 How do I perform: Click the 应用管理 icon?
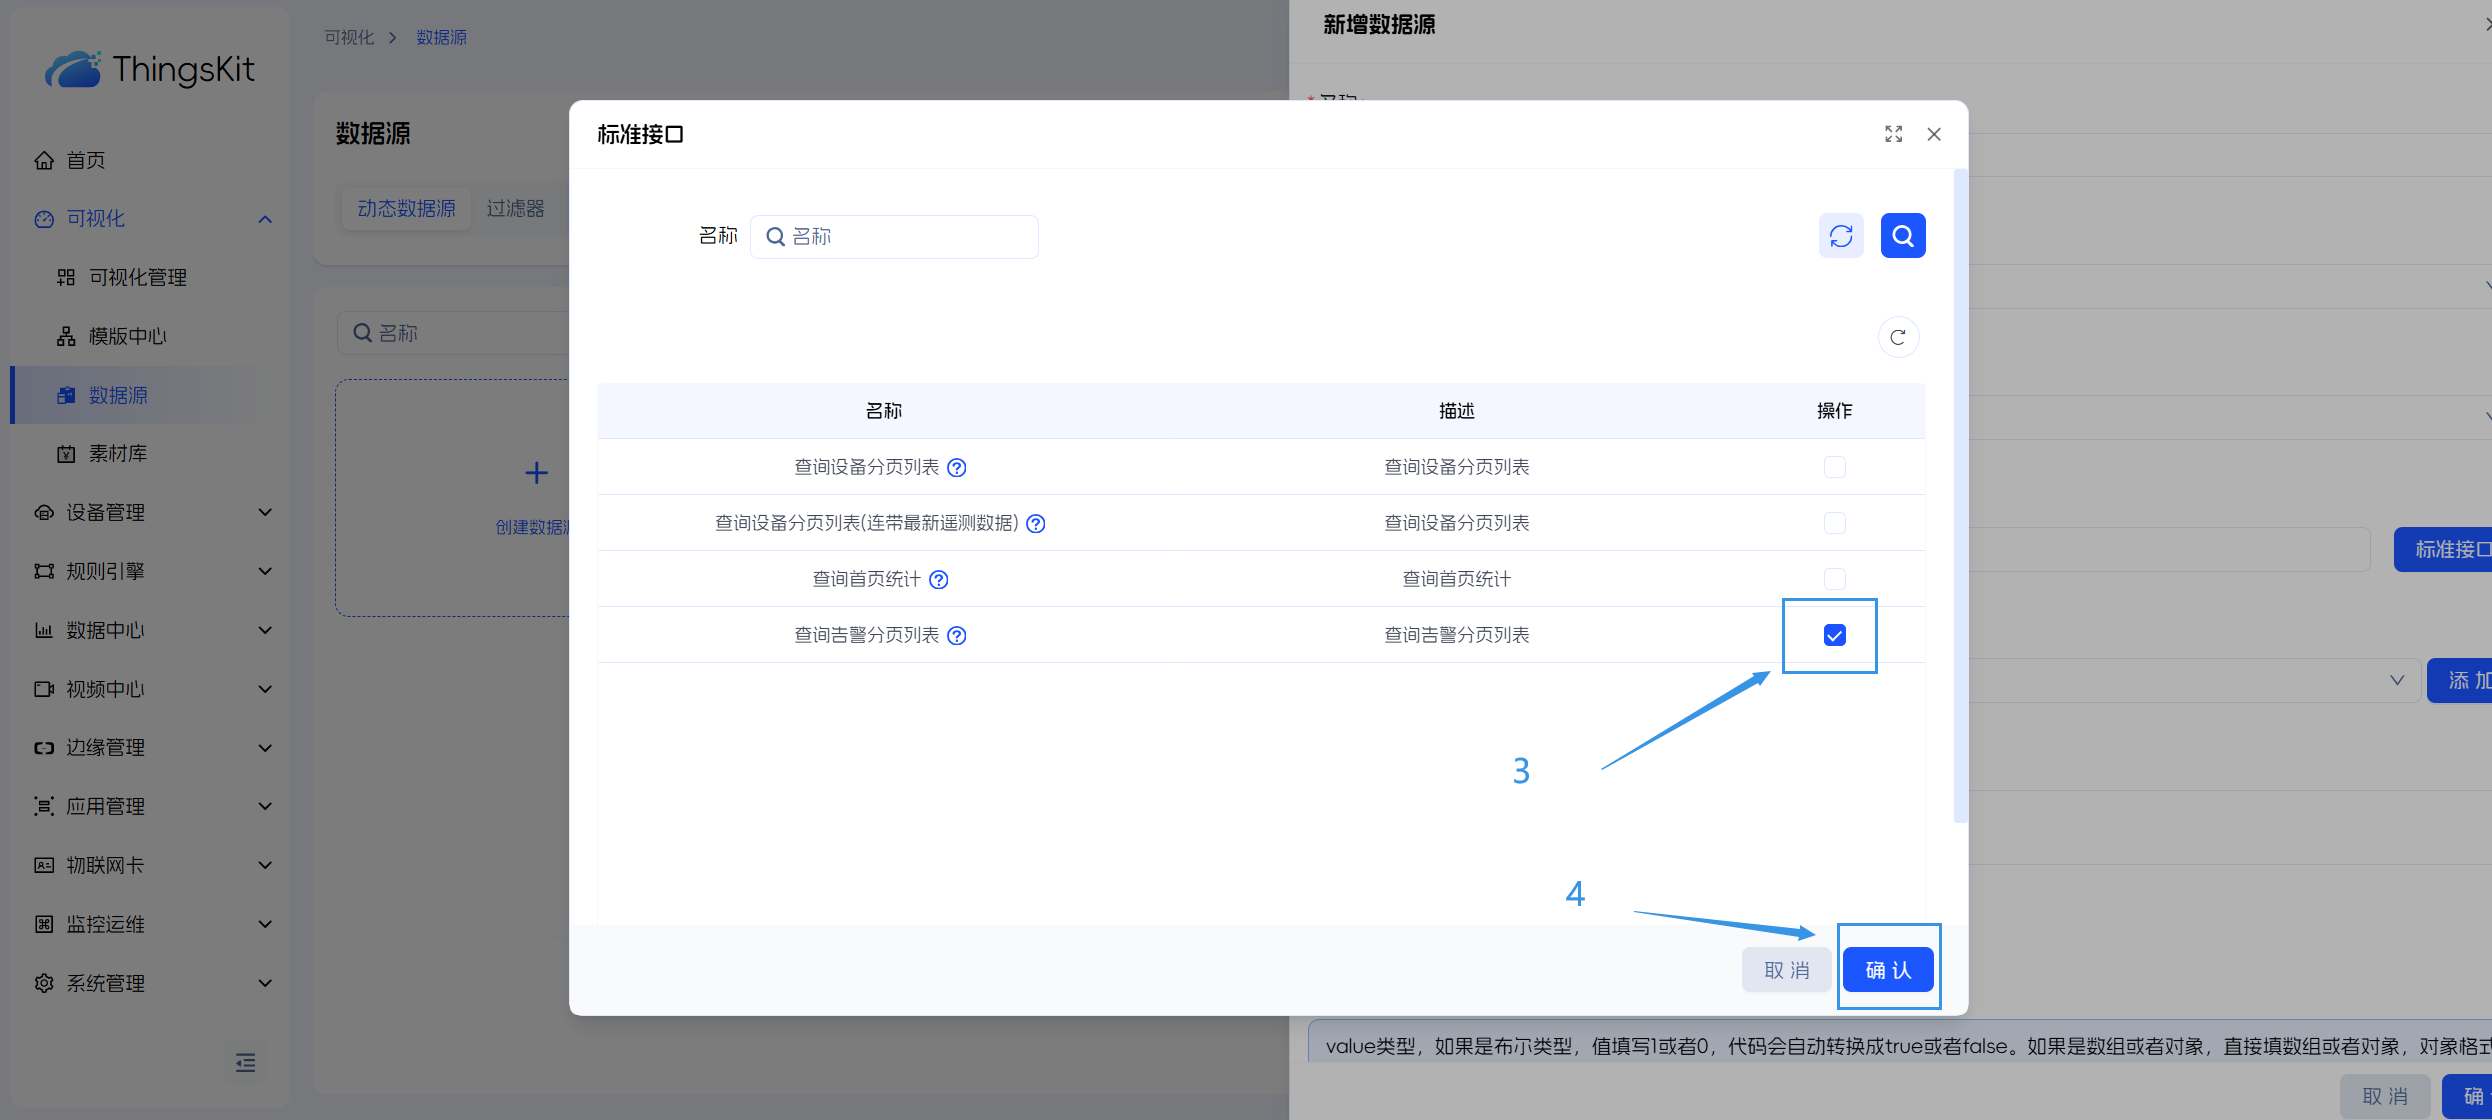44,806
